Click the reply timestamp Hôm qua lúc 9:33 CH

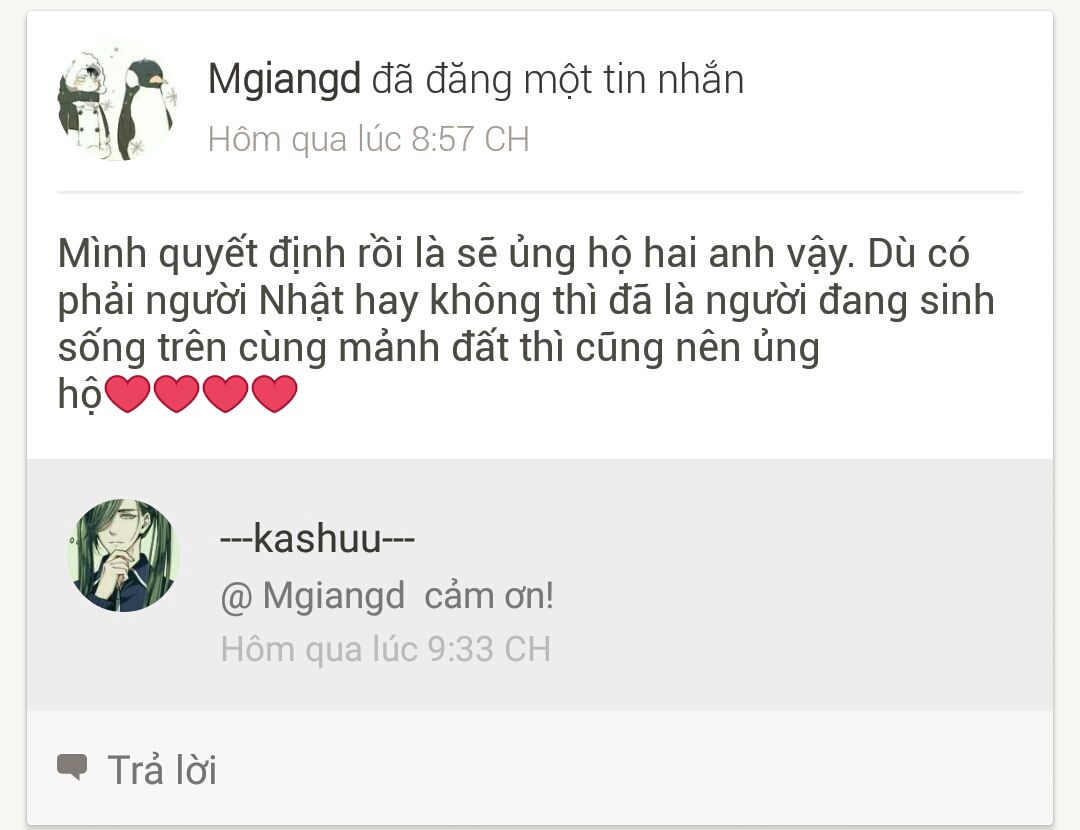[x=386, y=649]
